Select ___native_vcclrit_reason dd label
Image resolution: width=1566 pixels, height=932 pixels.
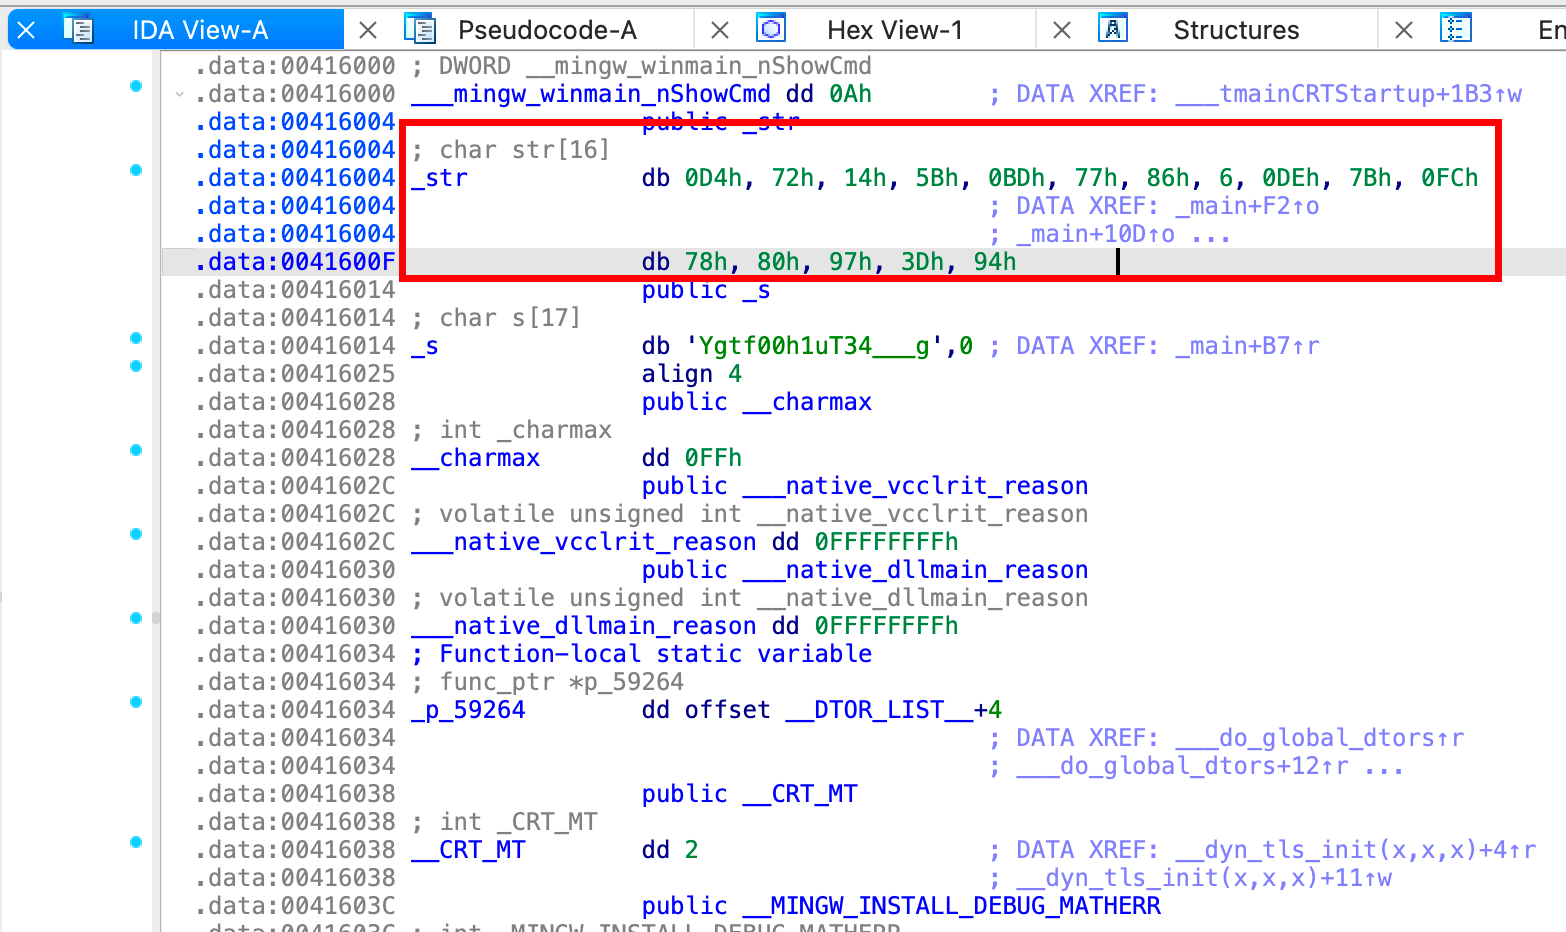tap(584, 542)
